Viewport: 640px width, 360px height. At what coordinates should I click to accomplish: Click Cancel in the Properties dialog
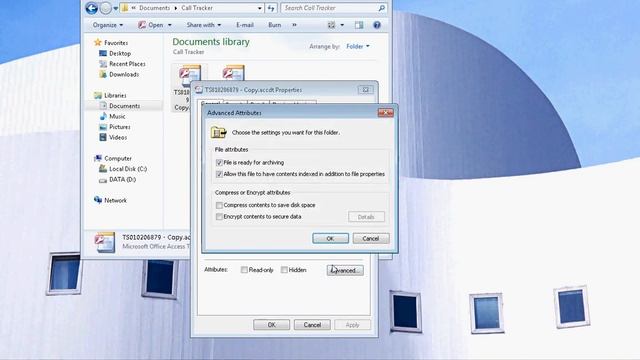coord(312,325)
